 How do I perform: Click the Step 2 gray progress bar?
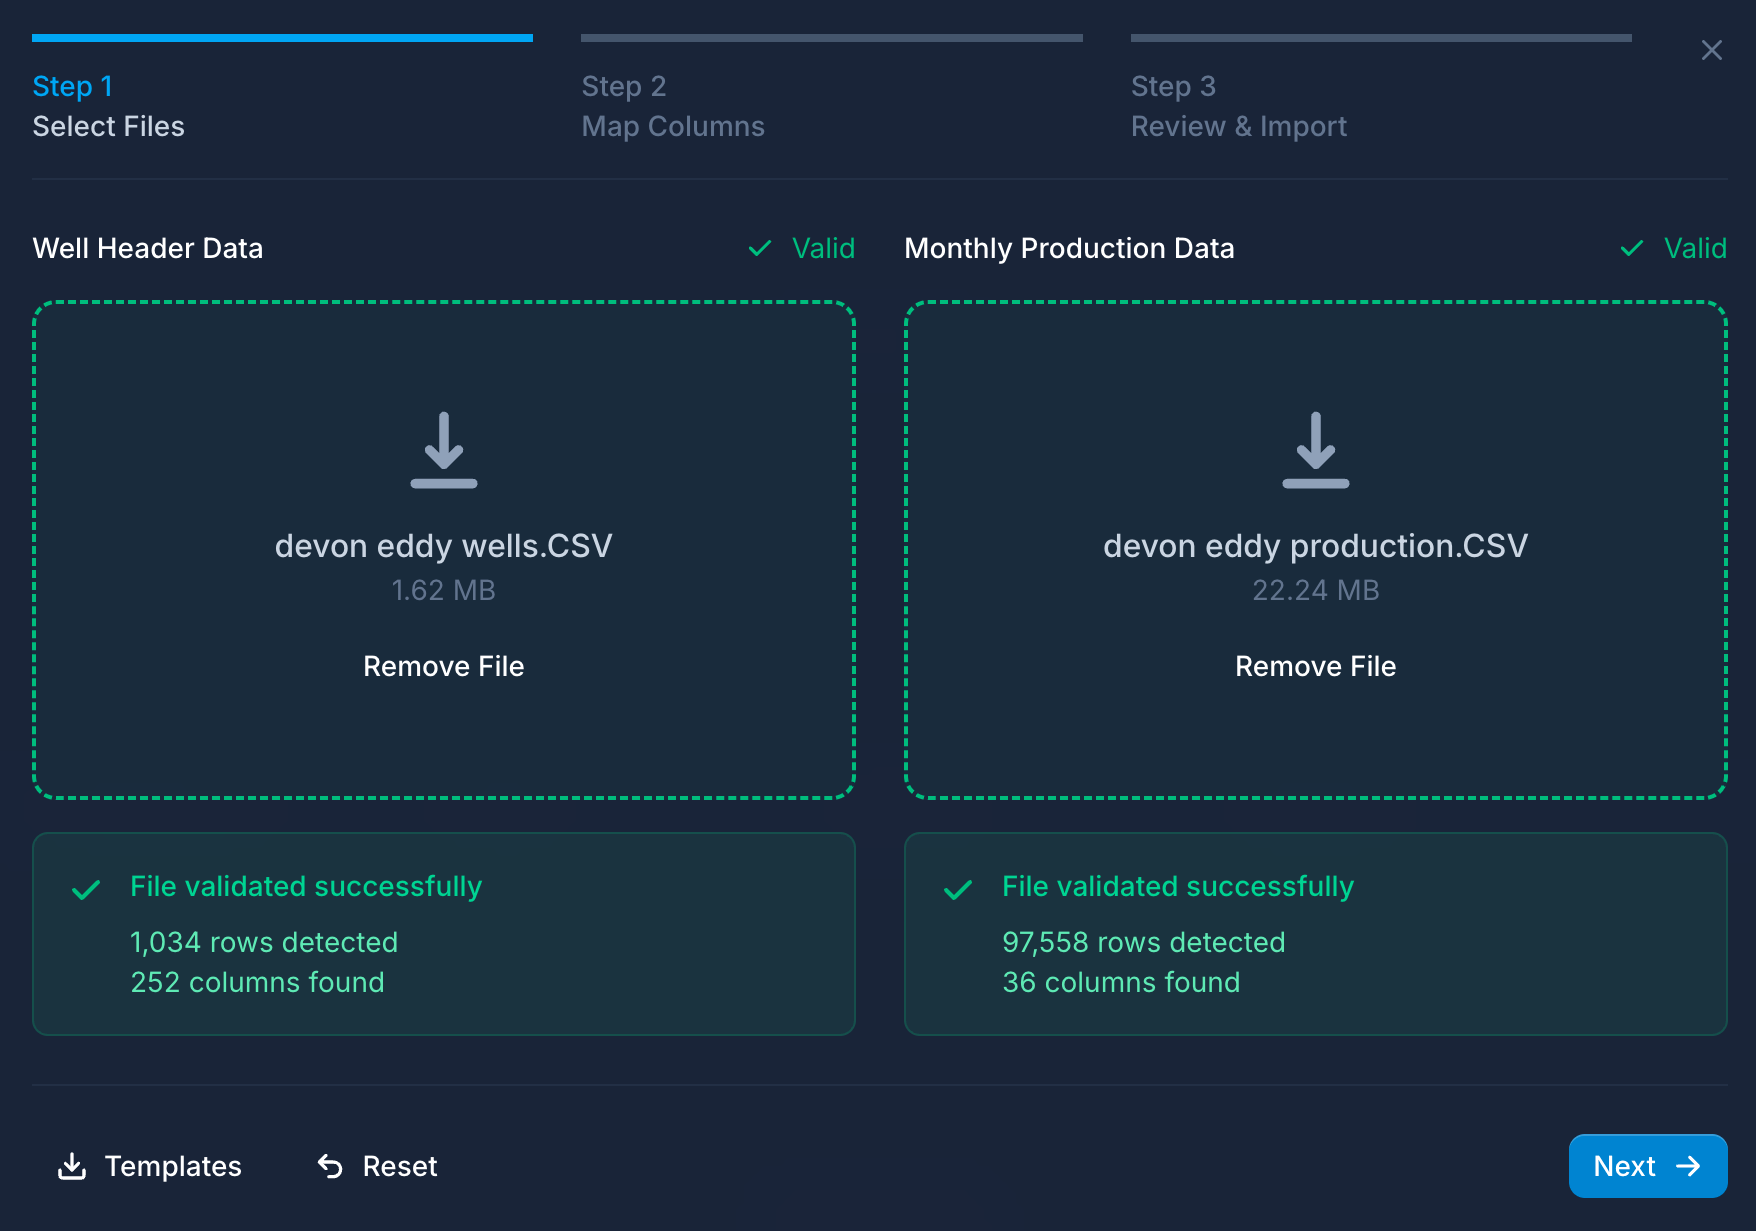(x=831, y=38)
